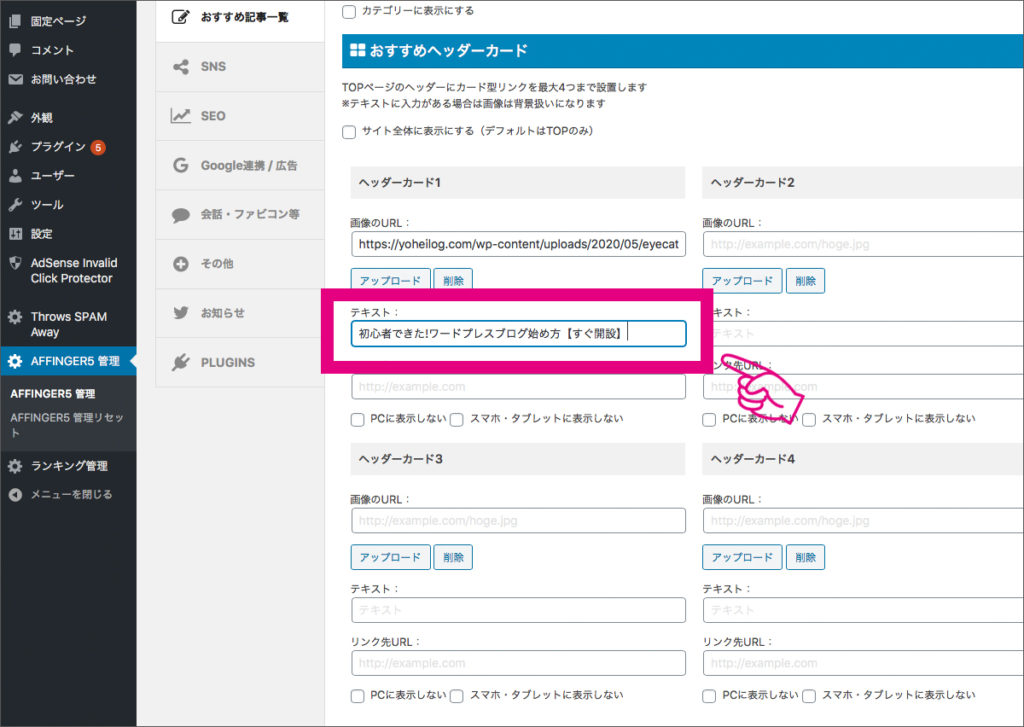Collapse the admin sidebar with メニューを閉じる
The height and width of the screenshot is (727, 1024).
14,493
